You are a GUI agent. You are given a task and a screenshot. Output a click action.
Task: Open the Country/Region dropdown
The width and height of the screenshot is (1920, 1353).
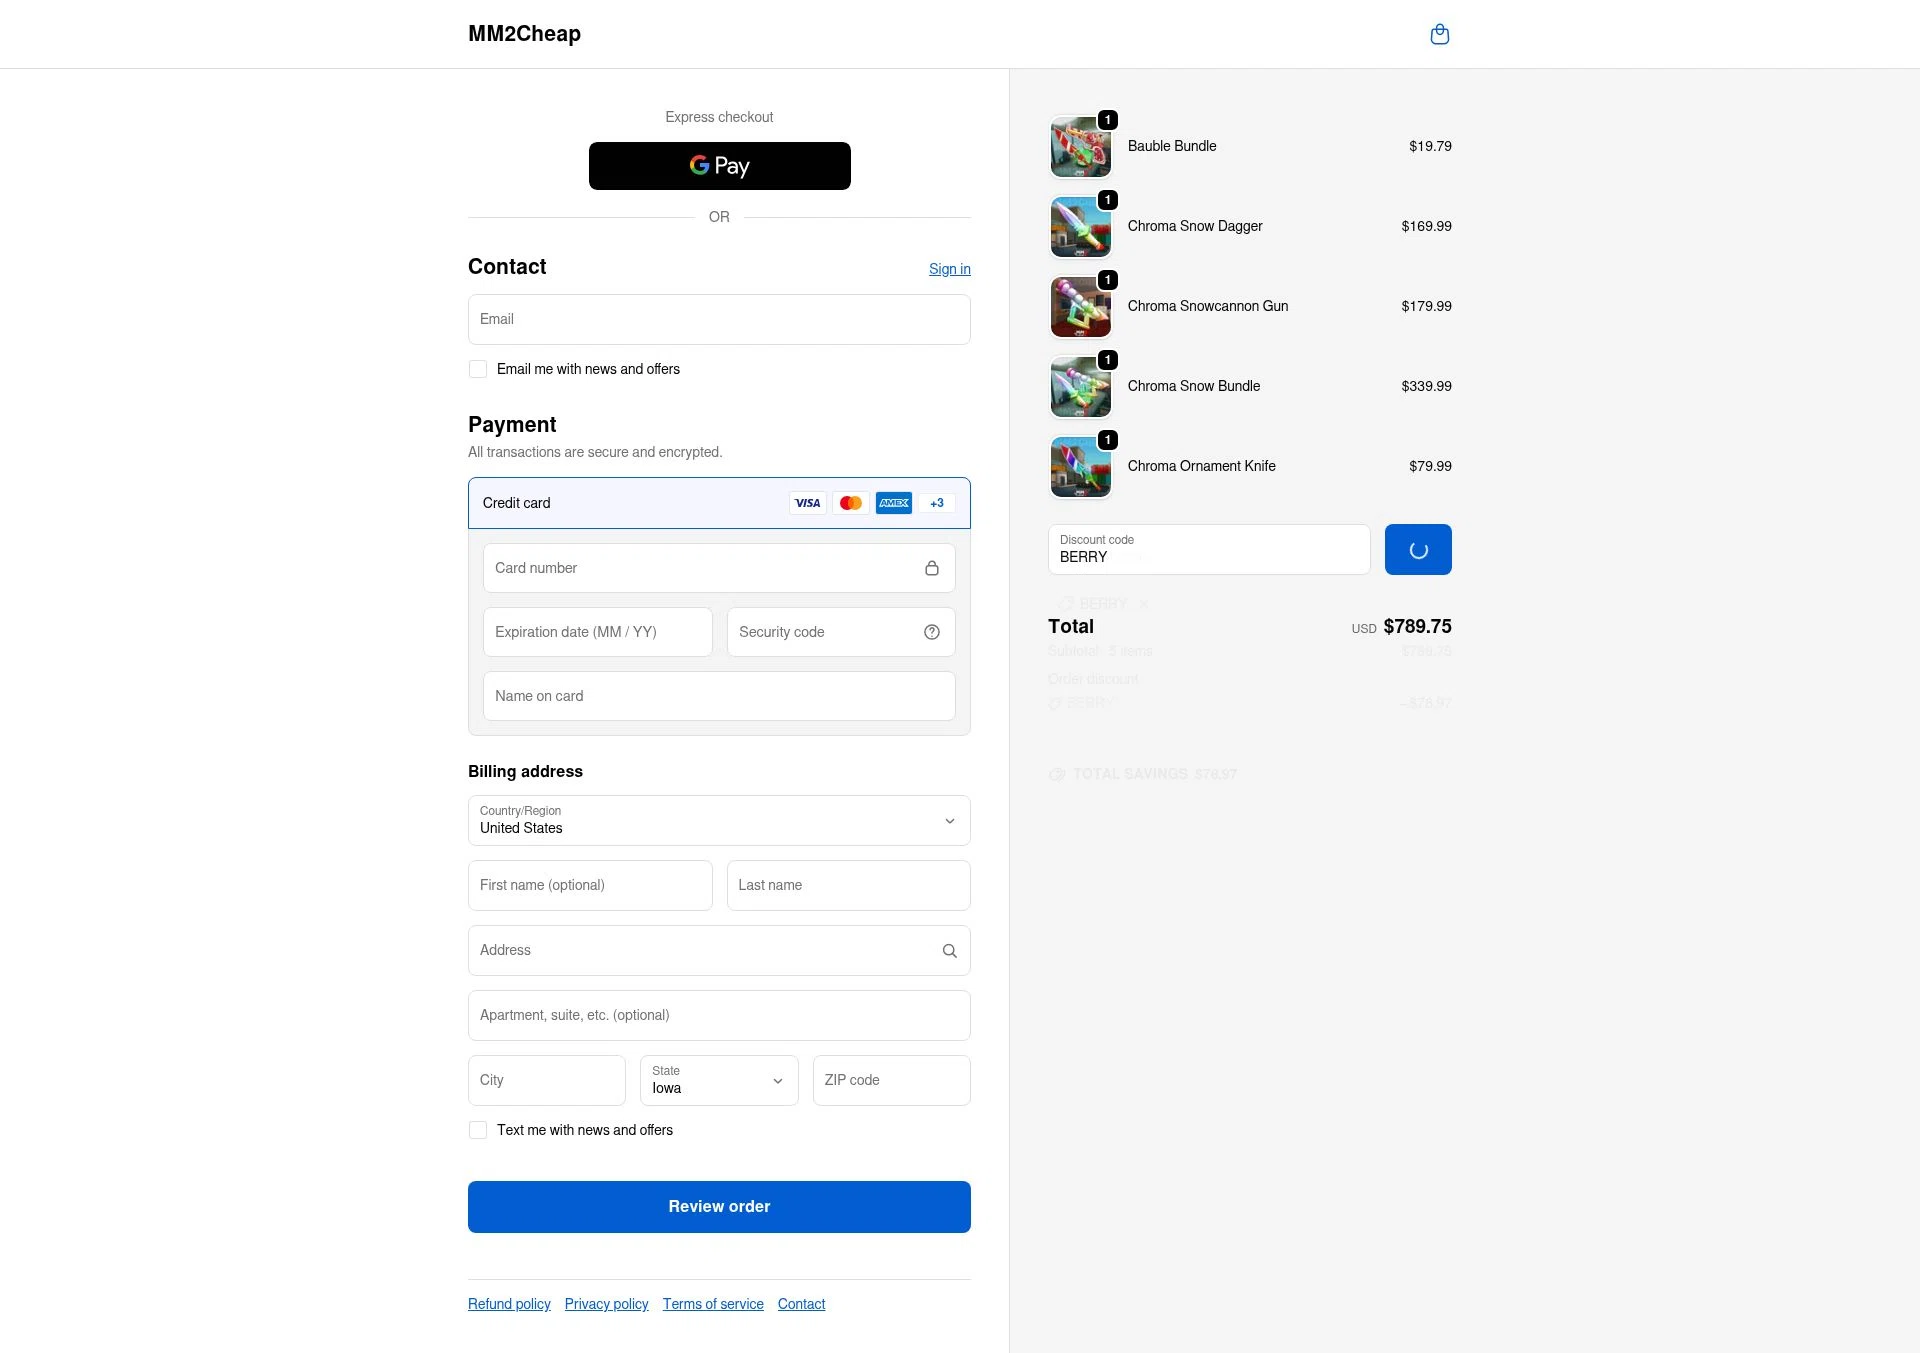719,820
